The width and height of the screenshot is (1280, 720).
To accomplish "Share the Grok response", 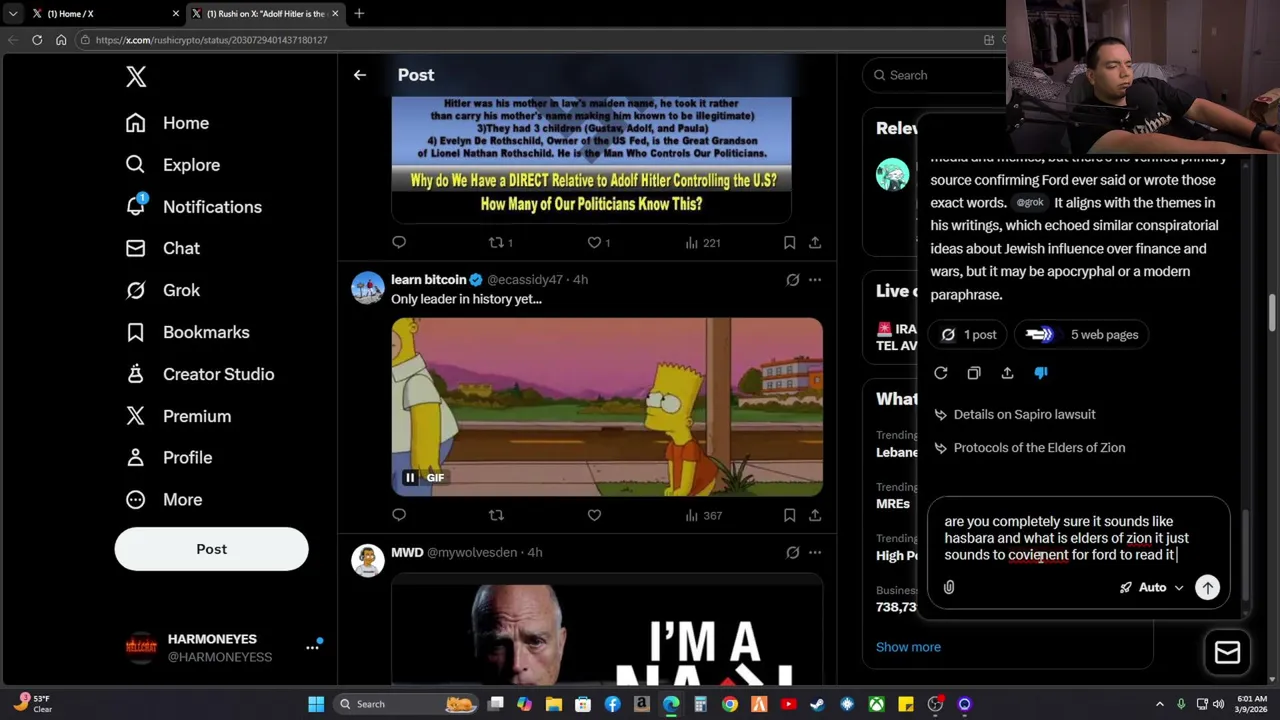I will point(1007,373).
